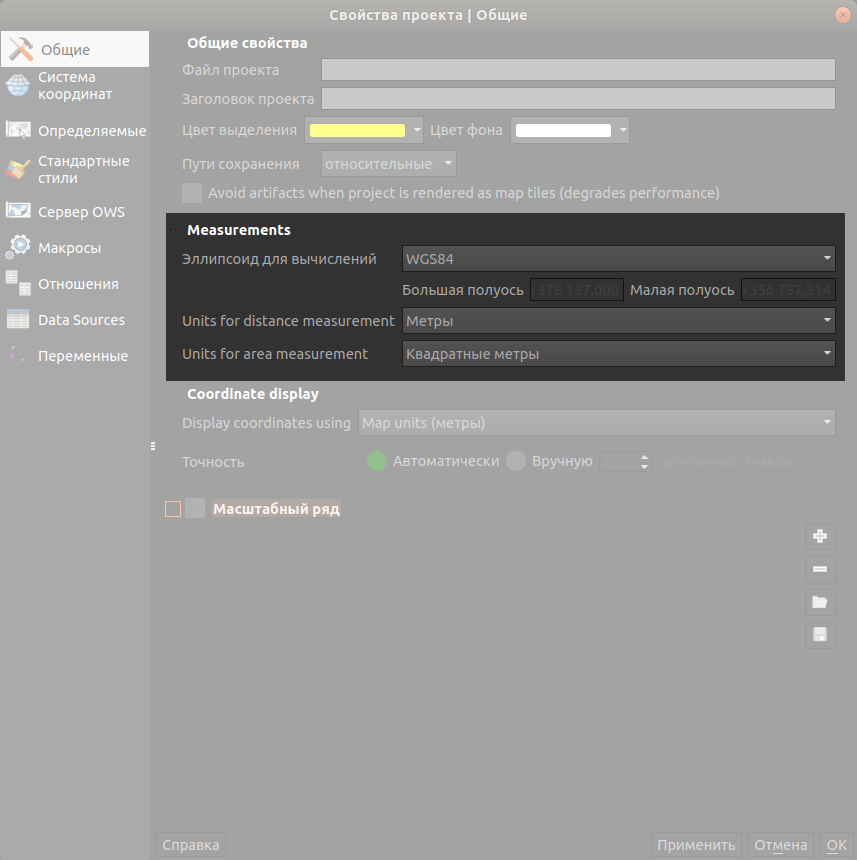The height and width of the screenshot is (860, 857).
Task: Open the coordinate system (Система координат) section
Action: 74,86
